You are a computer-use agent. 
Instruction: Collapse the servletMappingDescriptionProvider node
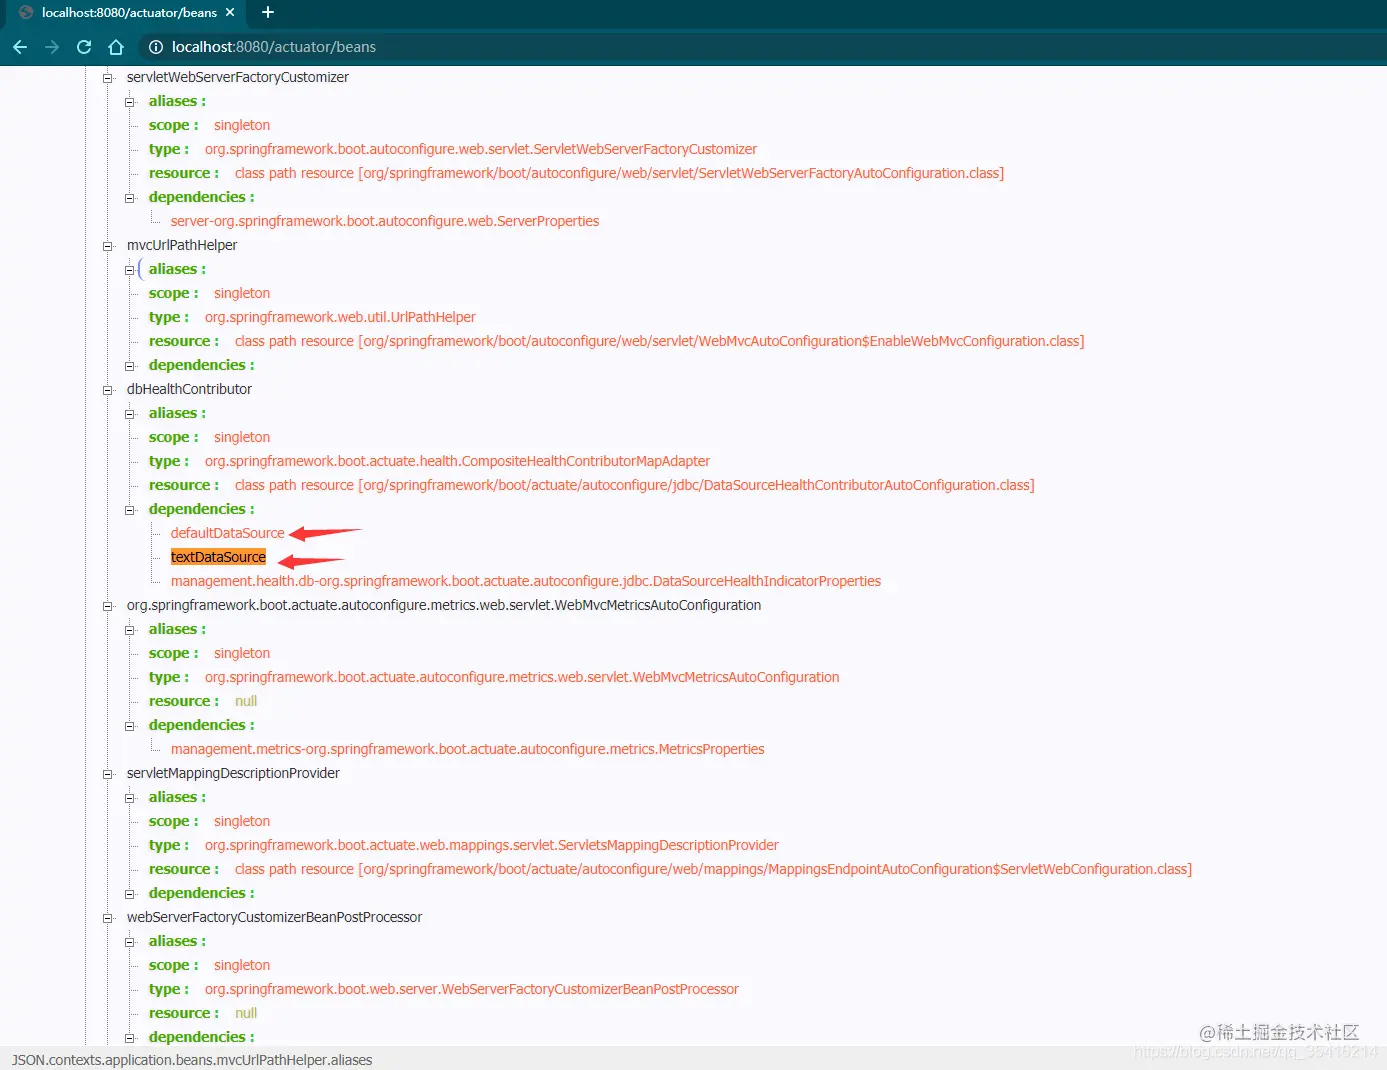[108, 774]
